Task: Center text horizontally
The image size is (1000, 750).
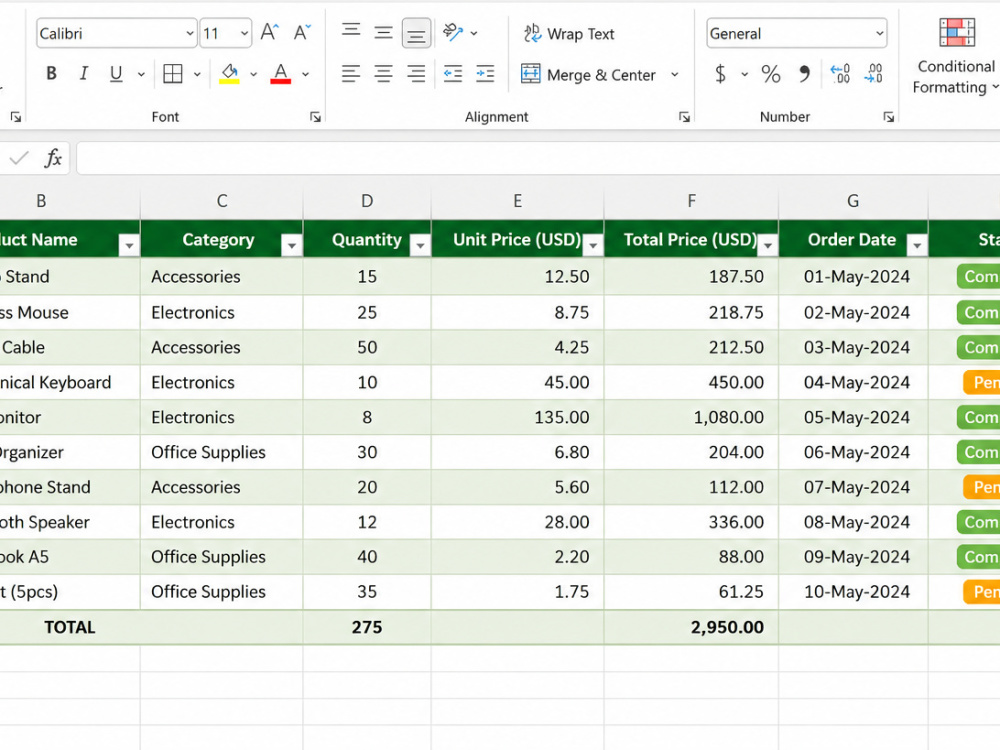Action: tap(383, 74)
